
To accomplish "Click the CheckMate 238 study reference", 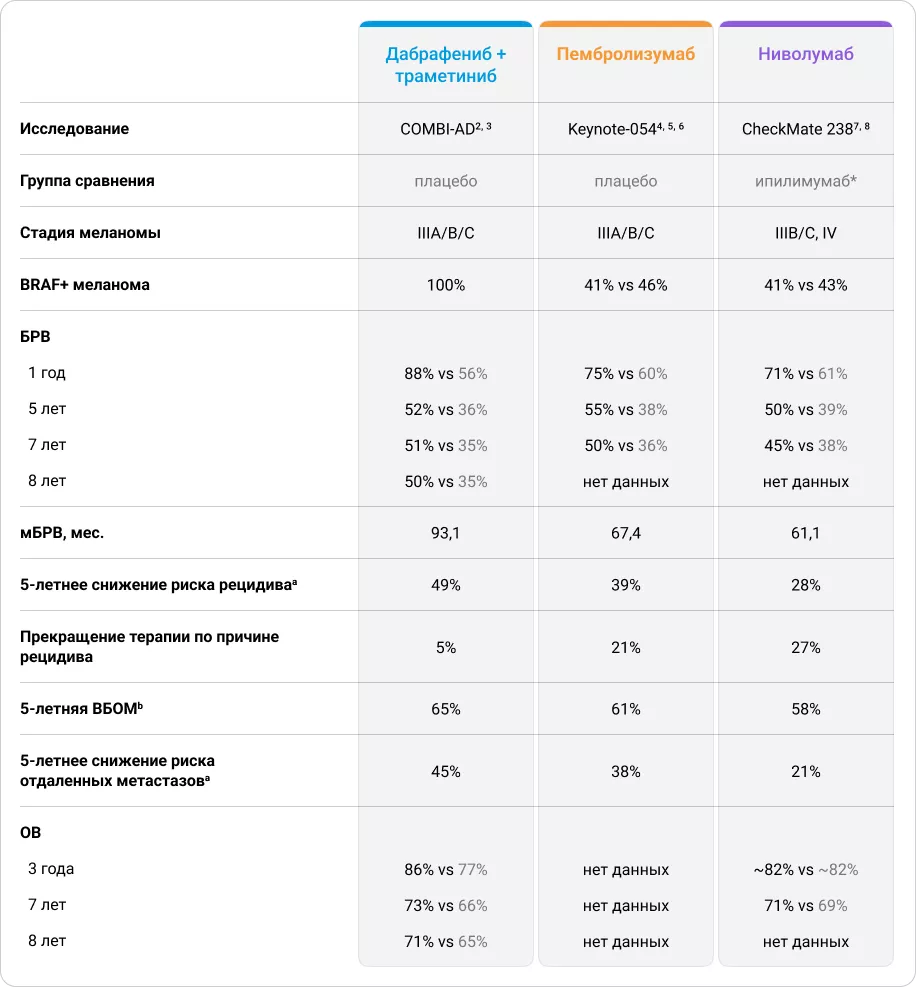I will 798,129.
